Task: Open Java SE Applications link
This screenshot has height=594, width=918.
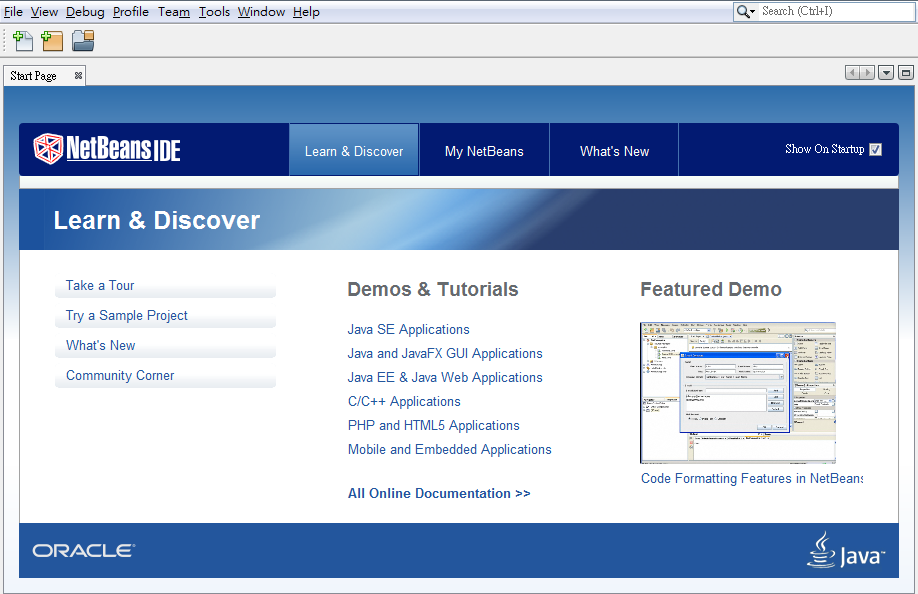Action: [409, 329]
